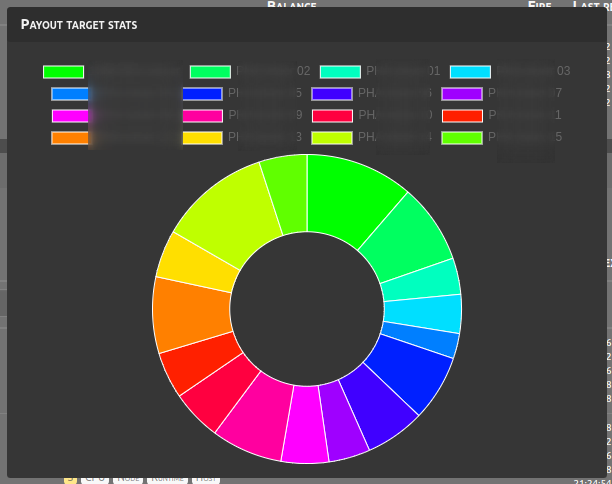Click the magenta legend swatch
Screen dimensions: 612x484
71,116
